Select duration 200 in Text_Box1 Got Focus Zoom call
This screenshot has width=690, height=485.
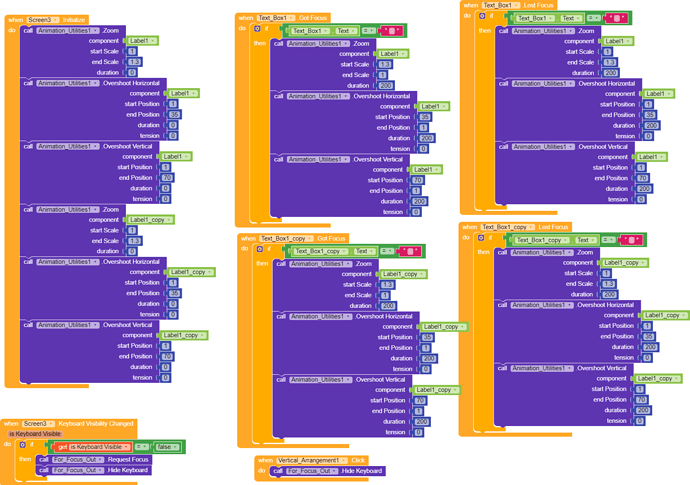coord(385,85)
